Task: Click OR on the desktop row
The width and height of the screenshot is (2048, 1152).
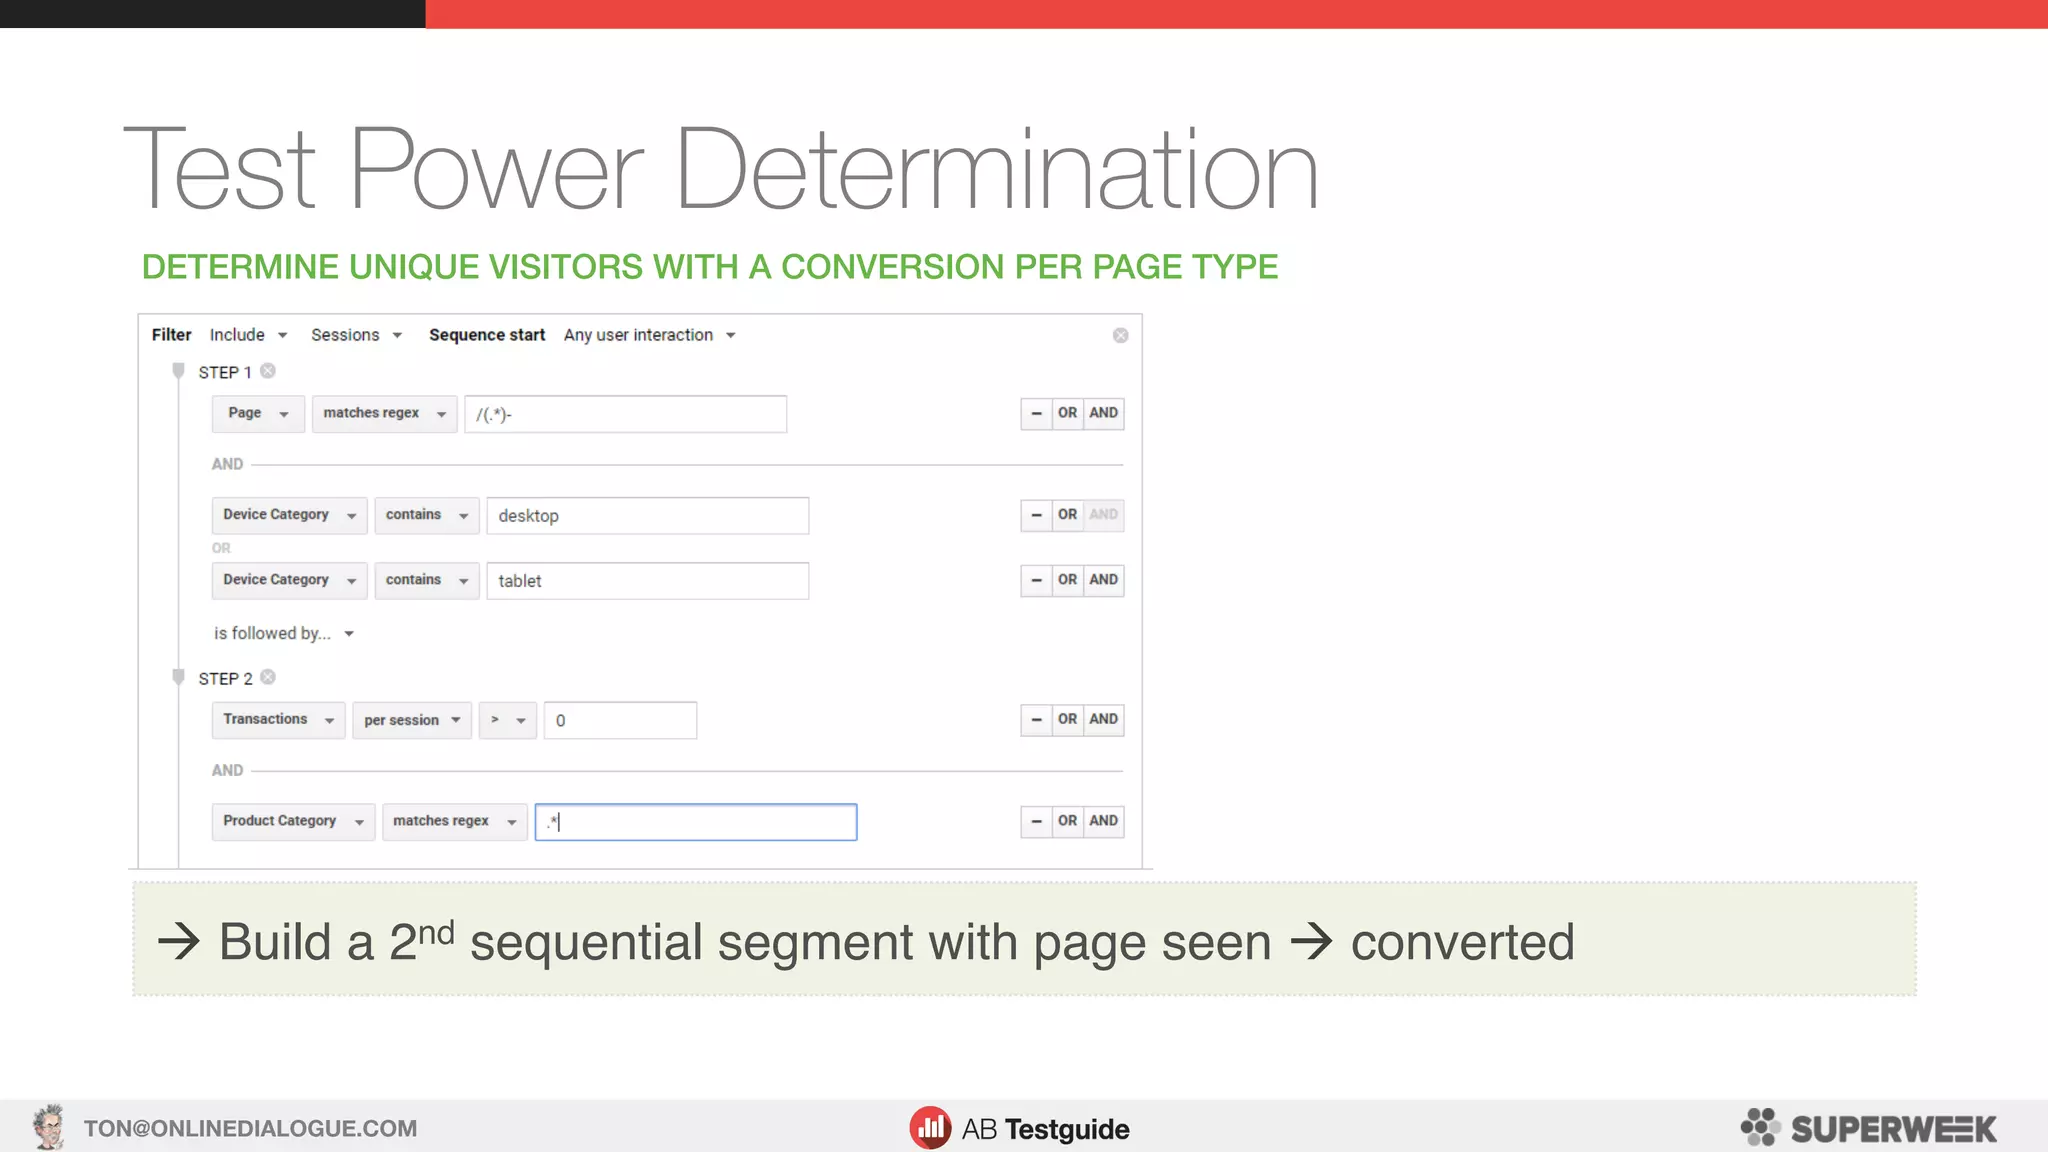Action: pos(1067,515)
